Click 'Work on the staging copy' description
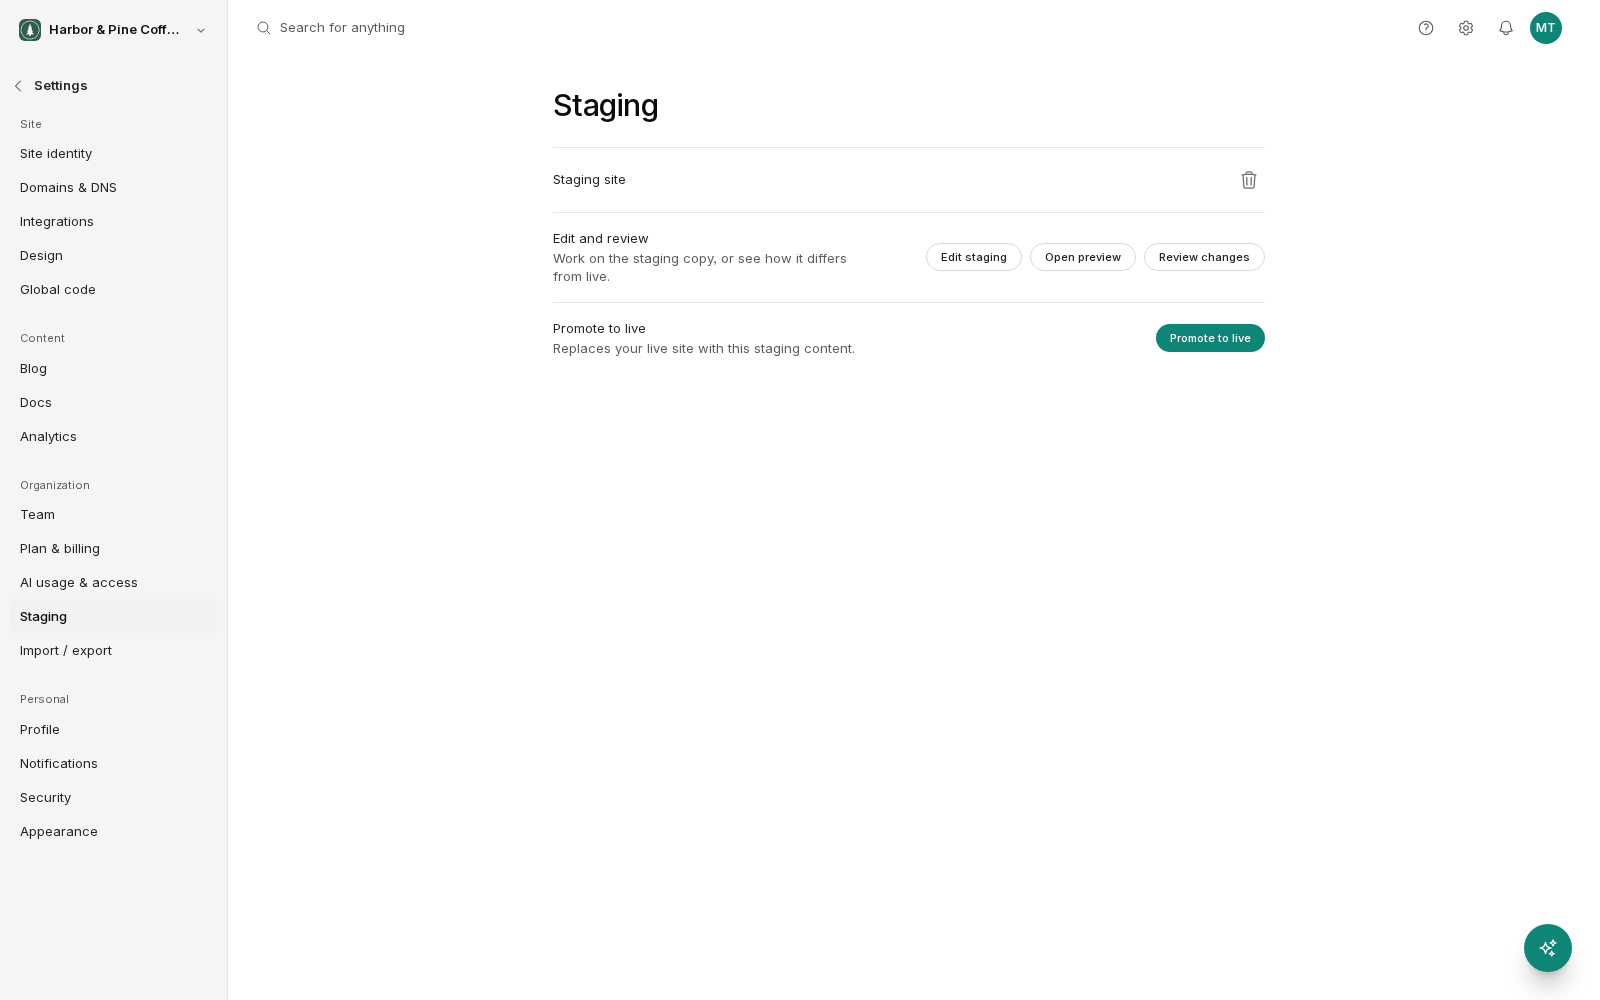The width and height of the screenshot is (1600, 1000). coord(700,268)
